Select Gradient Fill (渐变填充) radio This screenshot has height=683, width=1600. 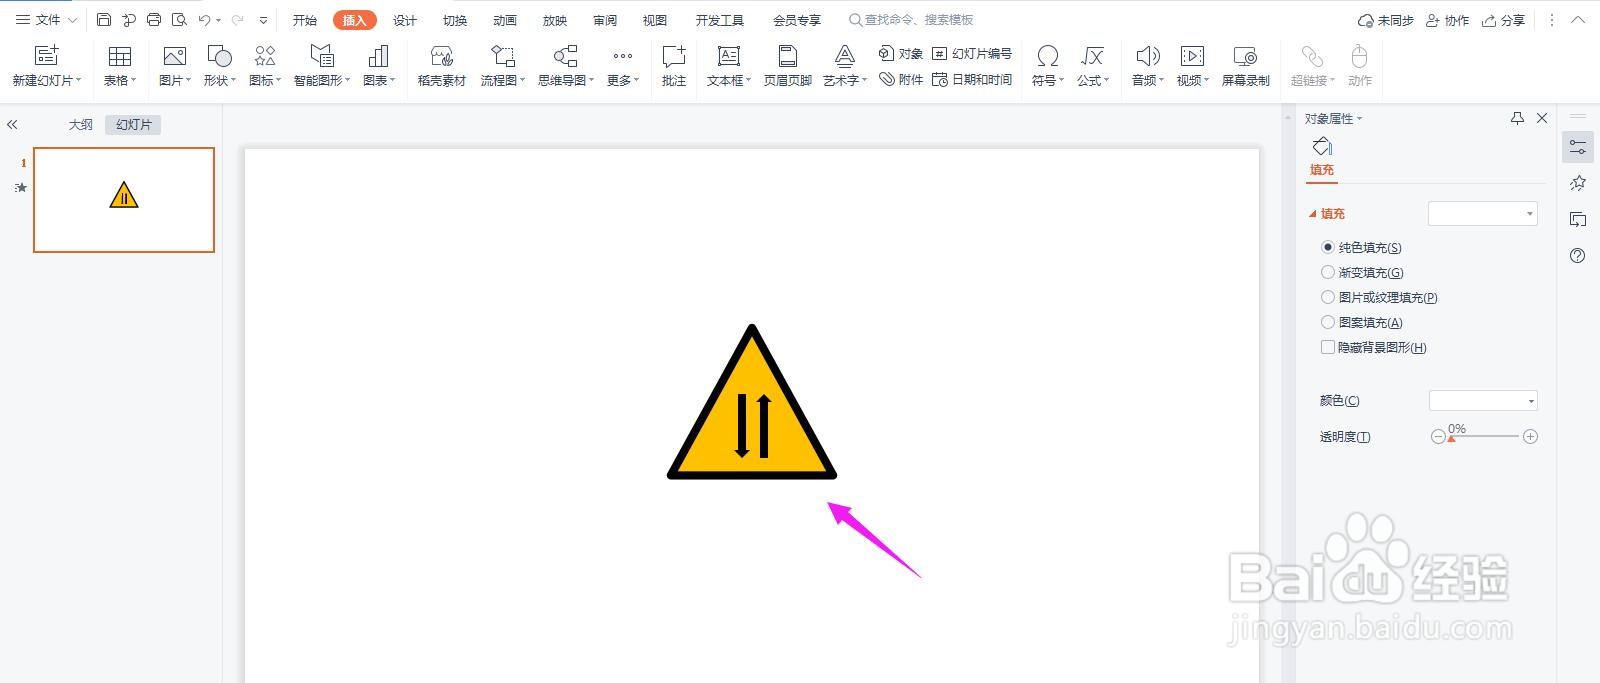(1328, 272)
